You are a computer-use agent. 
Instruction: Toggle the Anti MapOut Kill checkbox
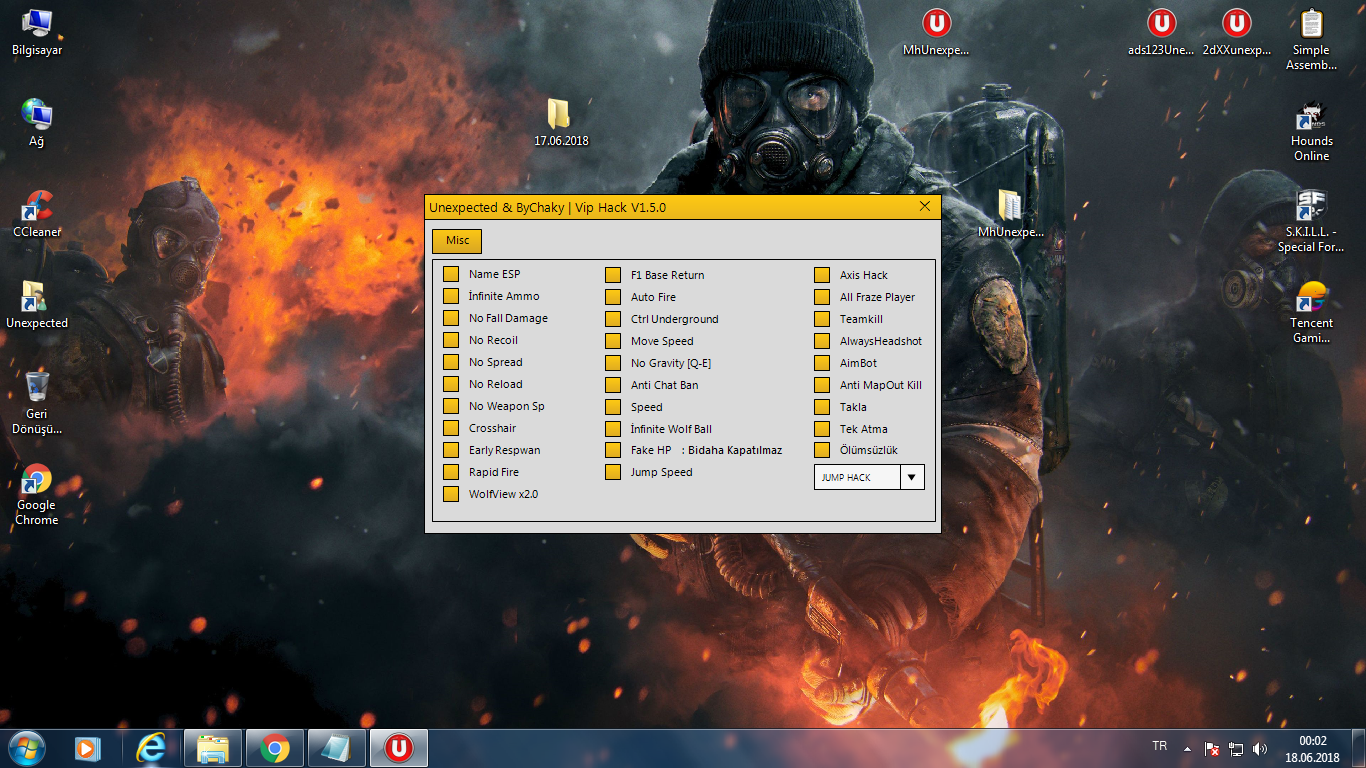coord(822,385)
